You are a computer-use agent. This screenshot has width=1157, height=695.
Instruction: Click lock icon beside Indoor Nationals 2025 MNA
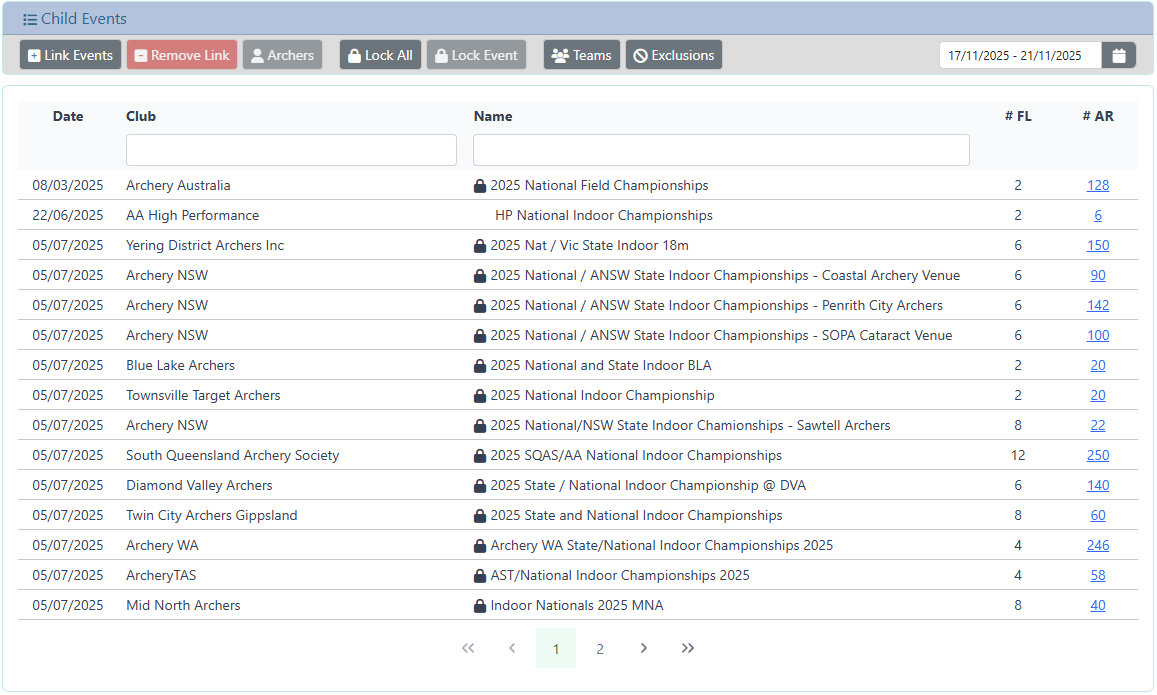coord(480,606)
